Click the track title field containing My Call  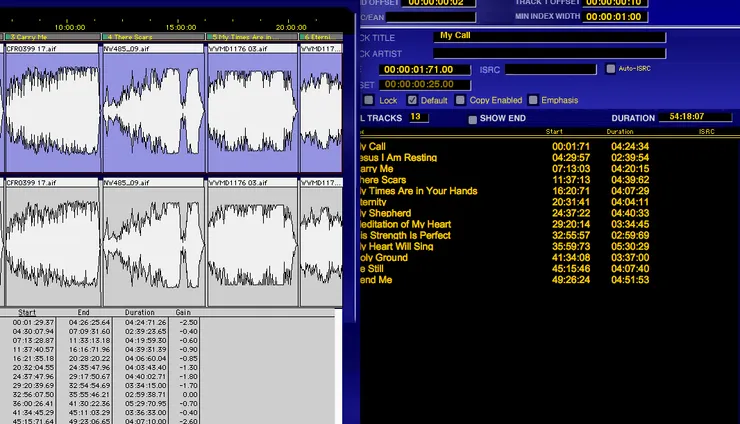click(550, 36)
